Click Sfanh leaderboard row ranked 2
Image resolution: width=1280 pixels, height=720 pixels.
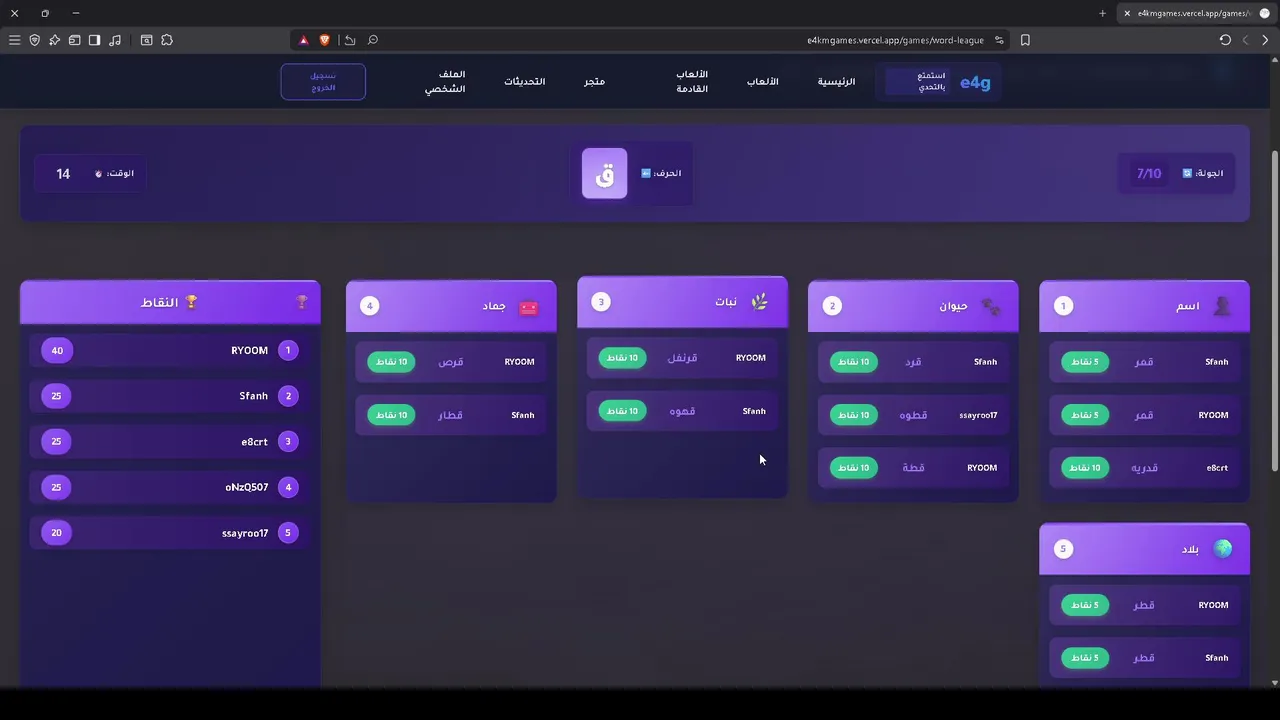pyautogui.click(x=170, y=396)
